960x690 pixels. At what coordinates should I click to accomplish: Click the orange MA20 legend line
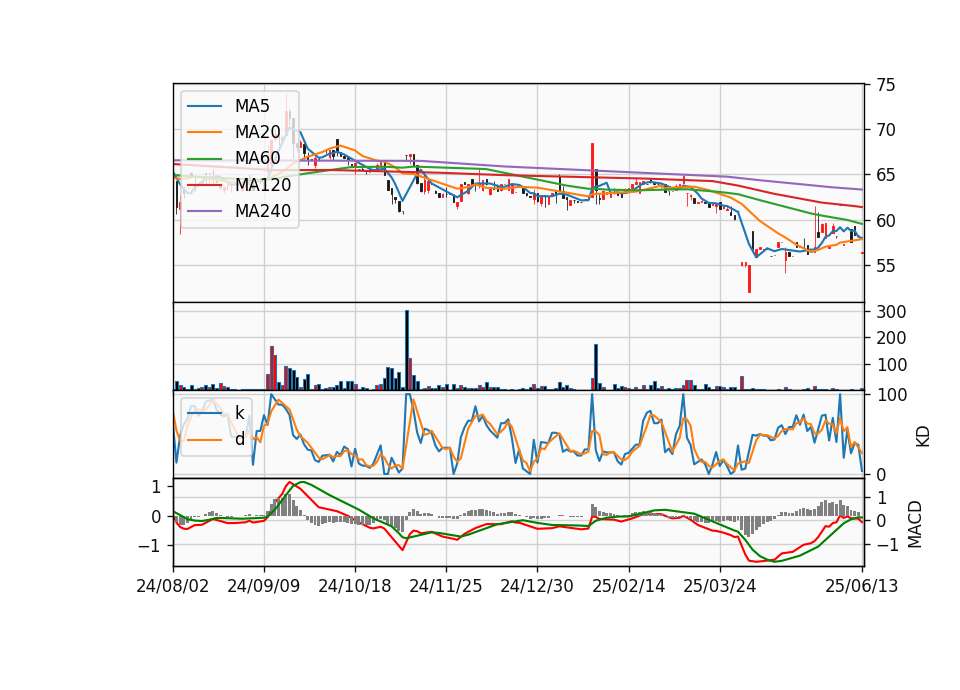[204, 132]
